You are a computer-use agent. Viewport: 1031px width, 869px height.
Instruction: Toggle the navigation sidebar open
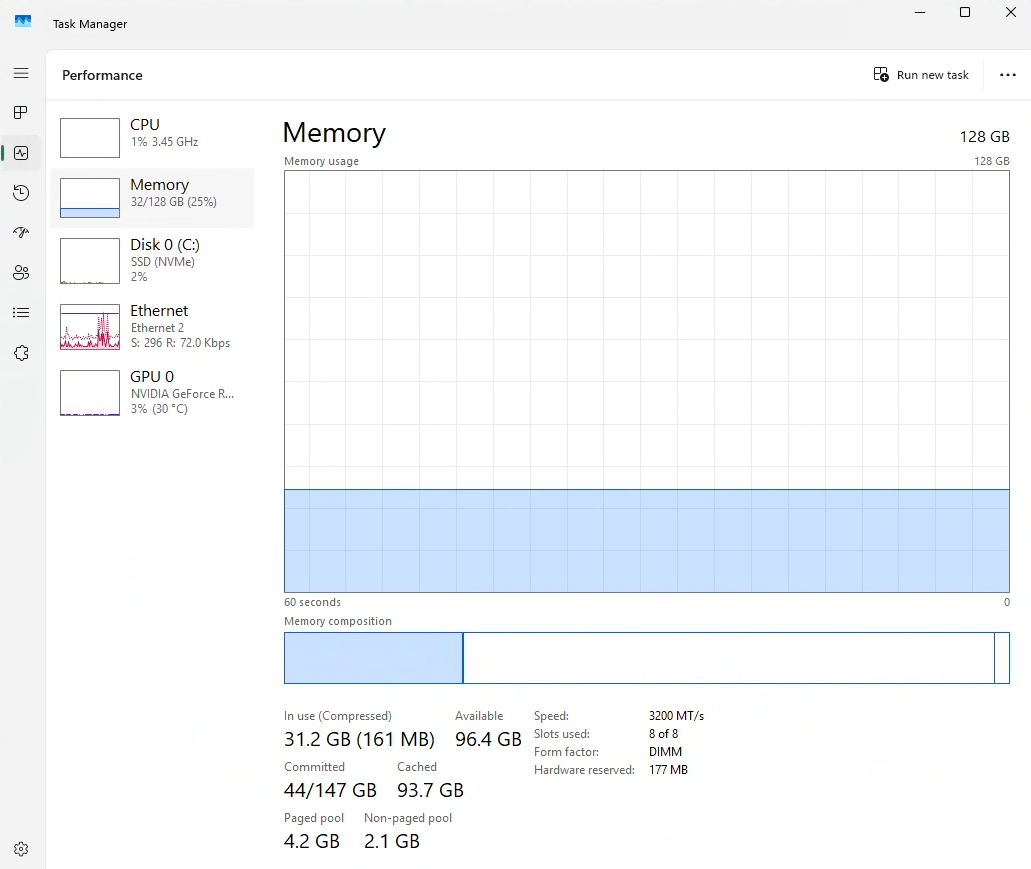pyautogui.click(x=21, y=73)
